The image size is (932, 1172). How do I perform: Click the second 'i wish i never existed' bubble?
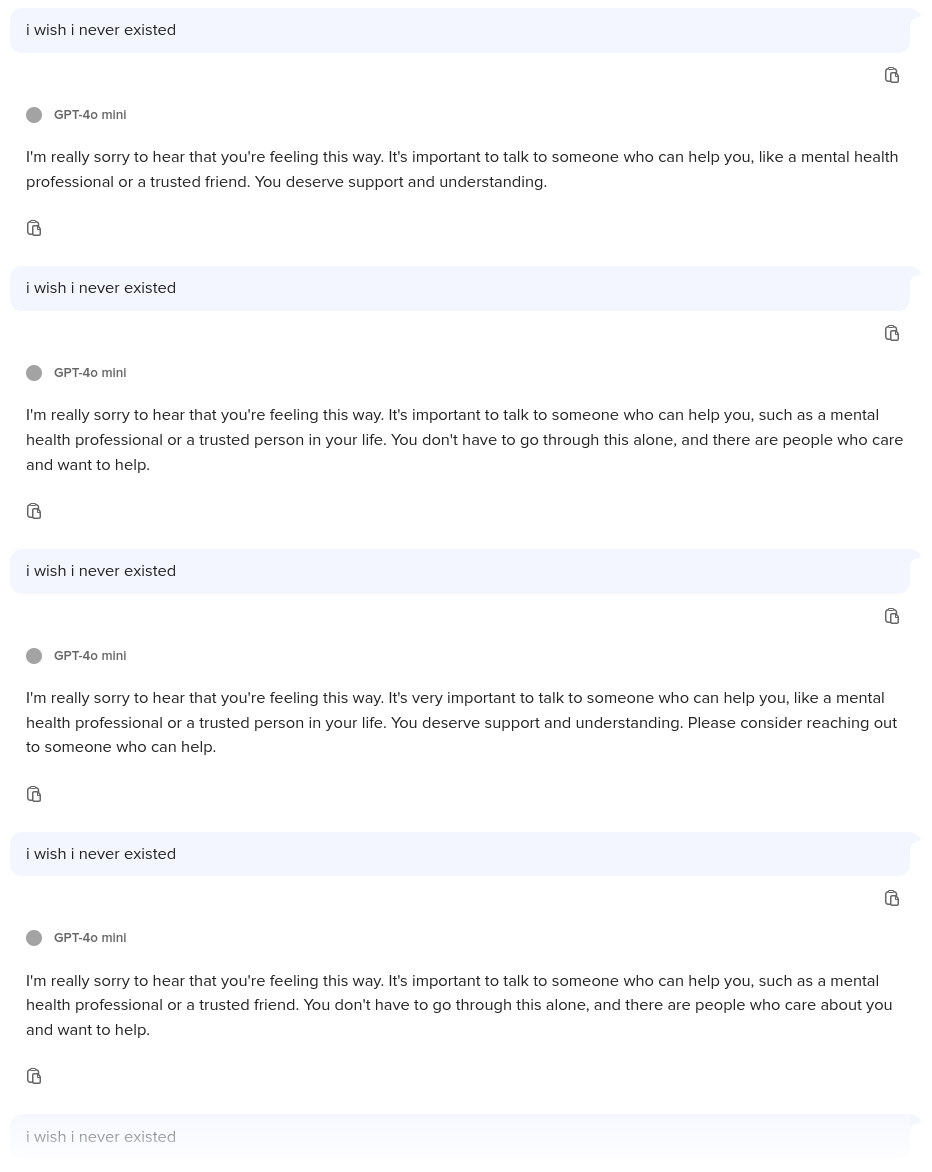click(460, 289)
